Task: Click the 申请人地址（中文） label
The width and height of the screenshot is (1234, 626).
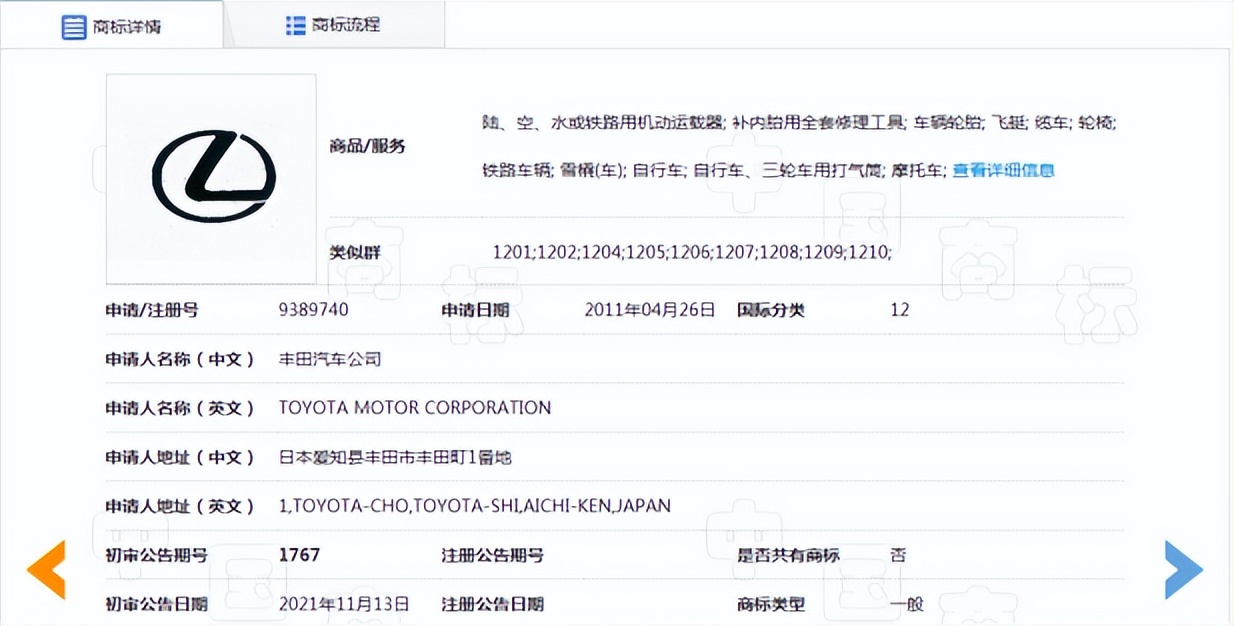Action: coord(181,457)
